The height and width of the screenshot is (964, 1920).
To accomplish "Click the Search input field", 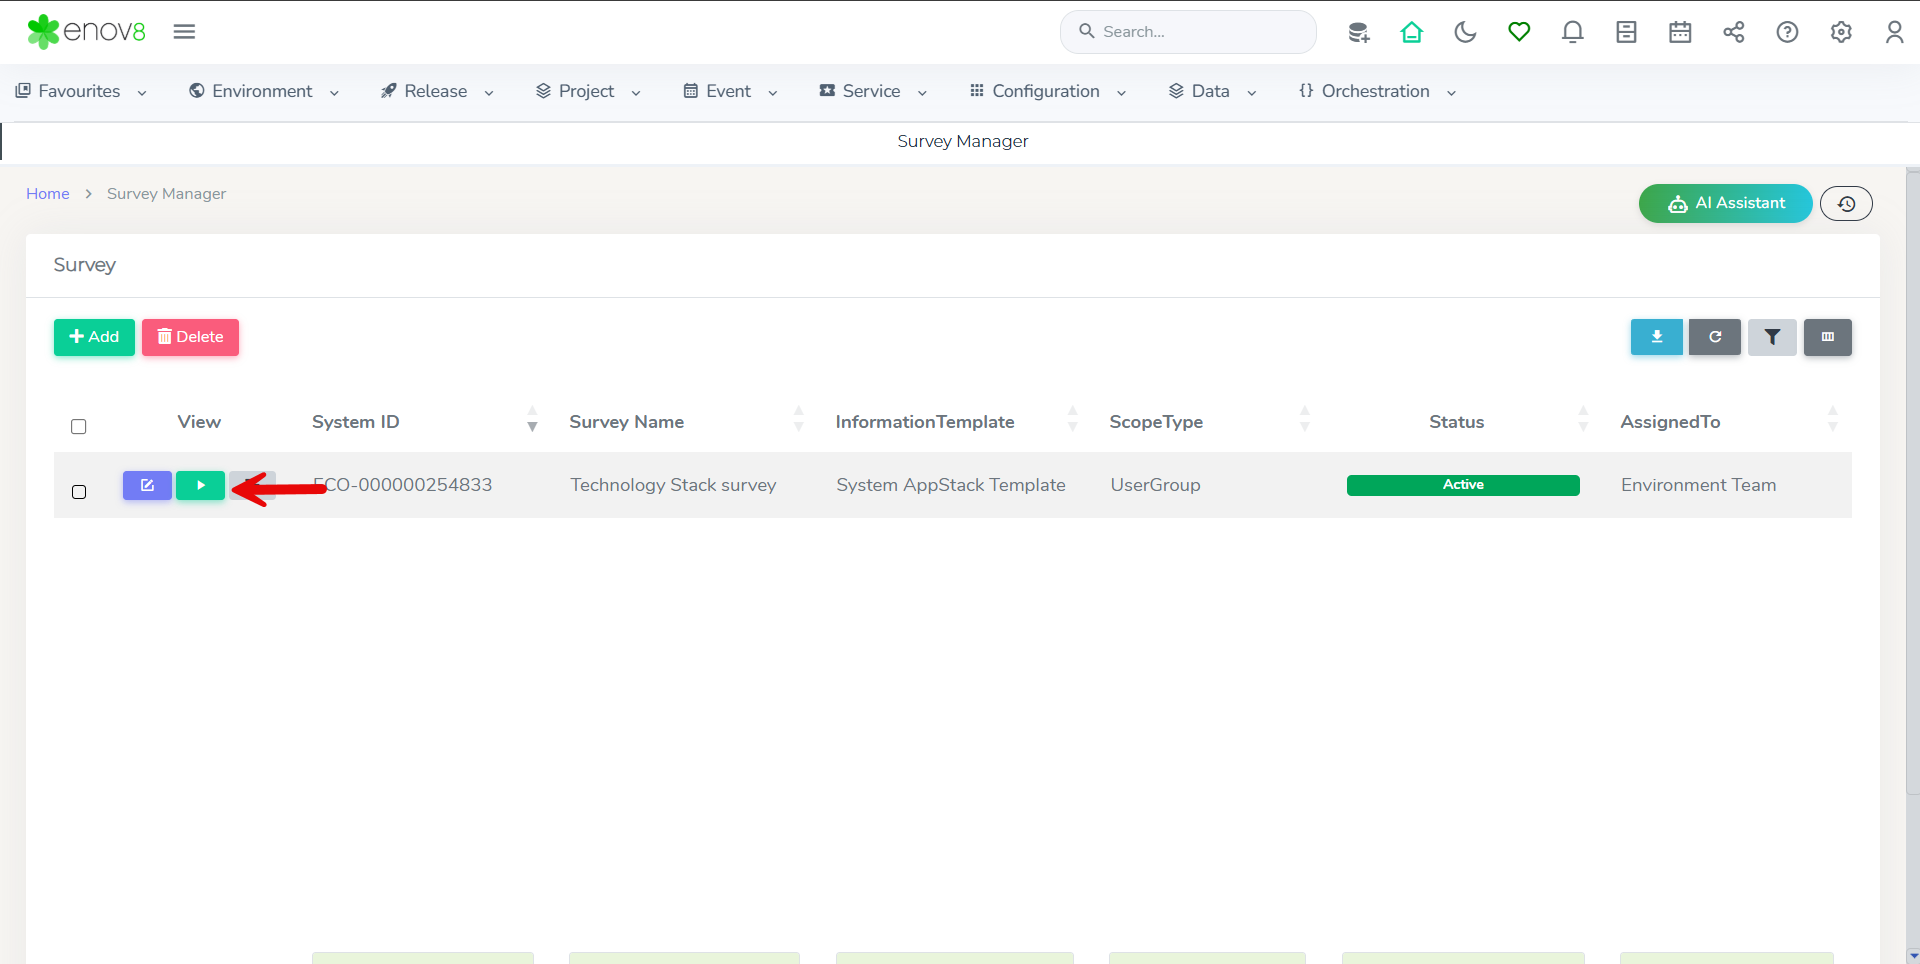I will coord(1200,32).
